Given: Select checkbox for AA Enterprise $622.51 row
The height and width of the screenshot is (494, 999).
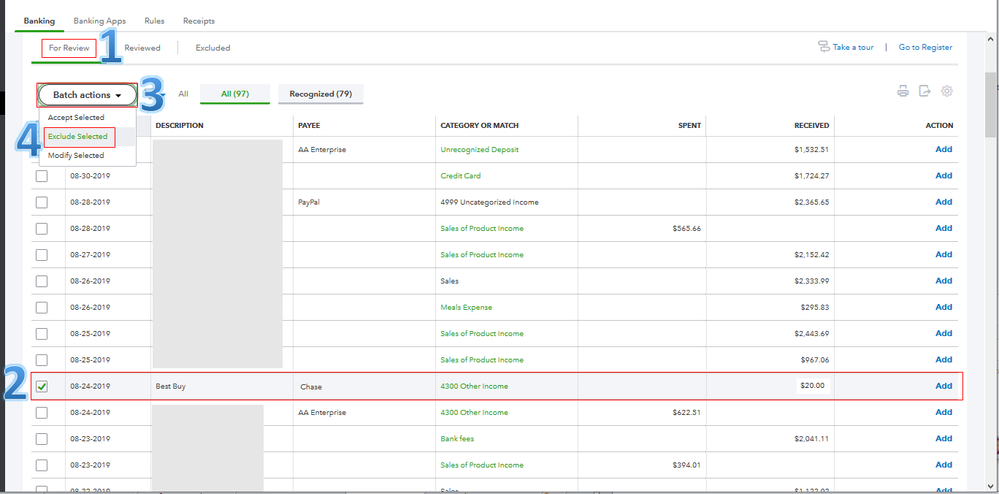Looking at the screenshot, I should pyautogui.click(x=41, y=412).
